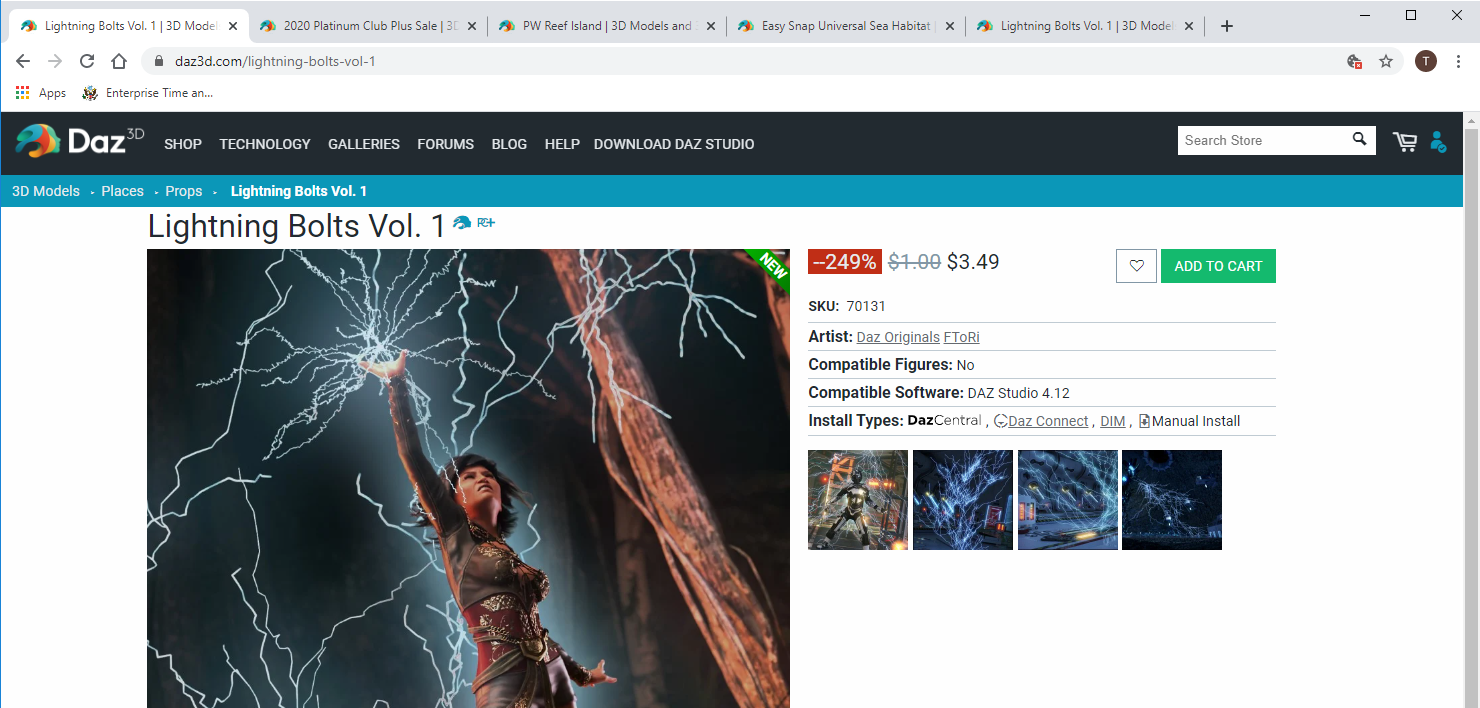The image size is (1480, 708).
Task: Open the TECHNOLOGY menu
Action: click(x=265, y=144)
